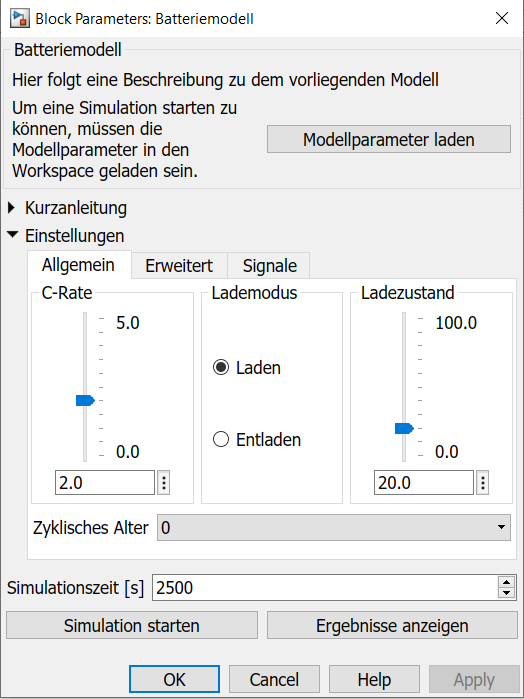Click the greyed-out Apply button
Screen dimensions: 524x699
point(474,679)
